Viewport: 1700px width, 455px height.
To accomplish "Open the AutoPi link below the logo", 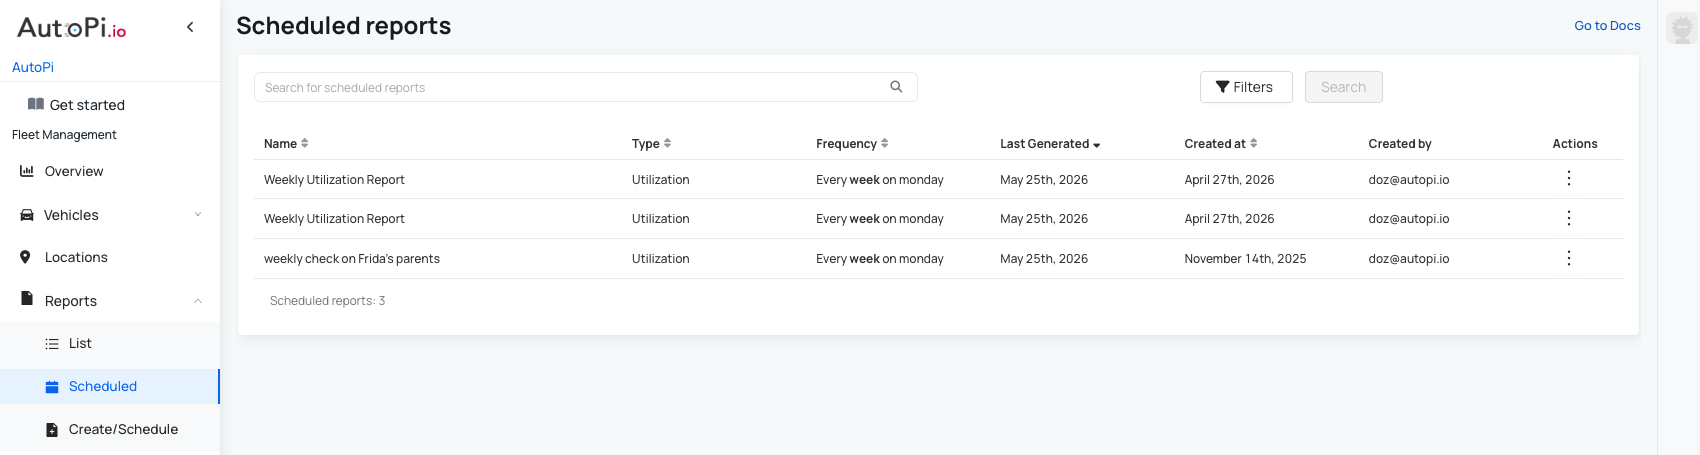I will click(33, 67).
